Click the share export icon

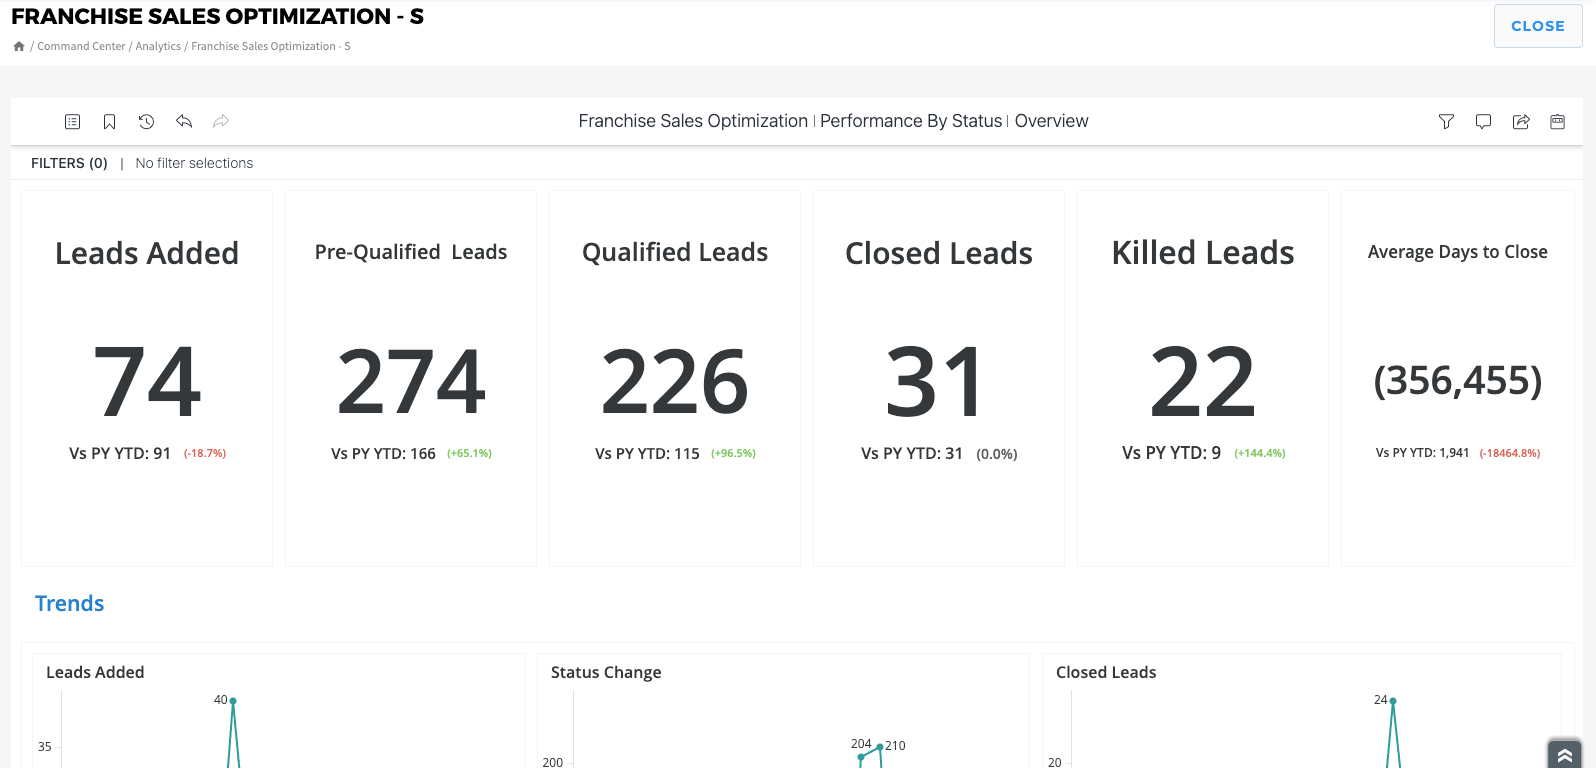pyautogui.click(x=1521, y=122)
